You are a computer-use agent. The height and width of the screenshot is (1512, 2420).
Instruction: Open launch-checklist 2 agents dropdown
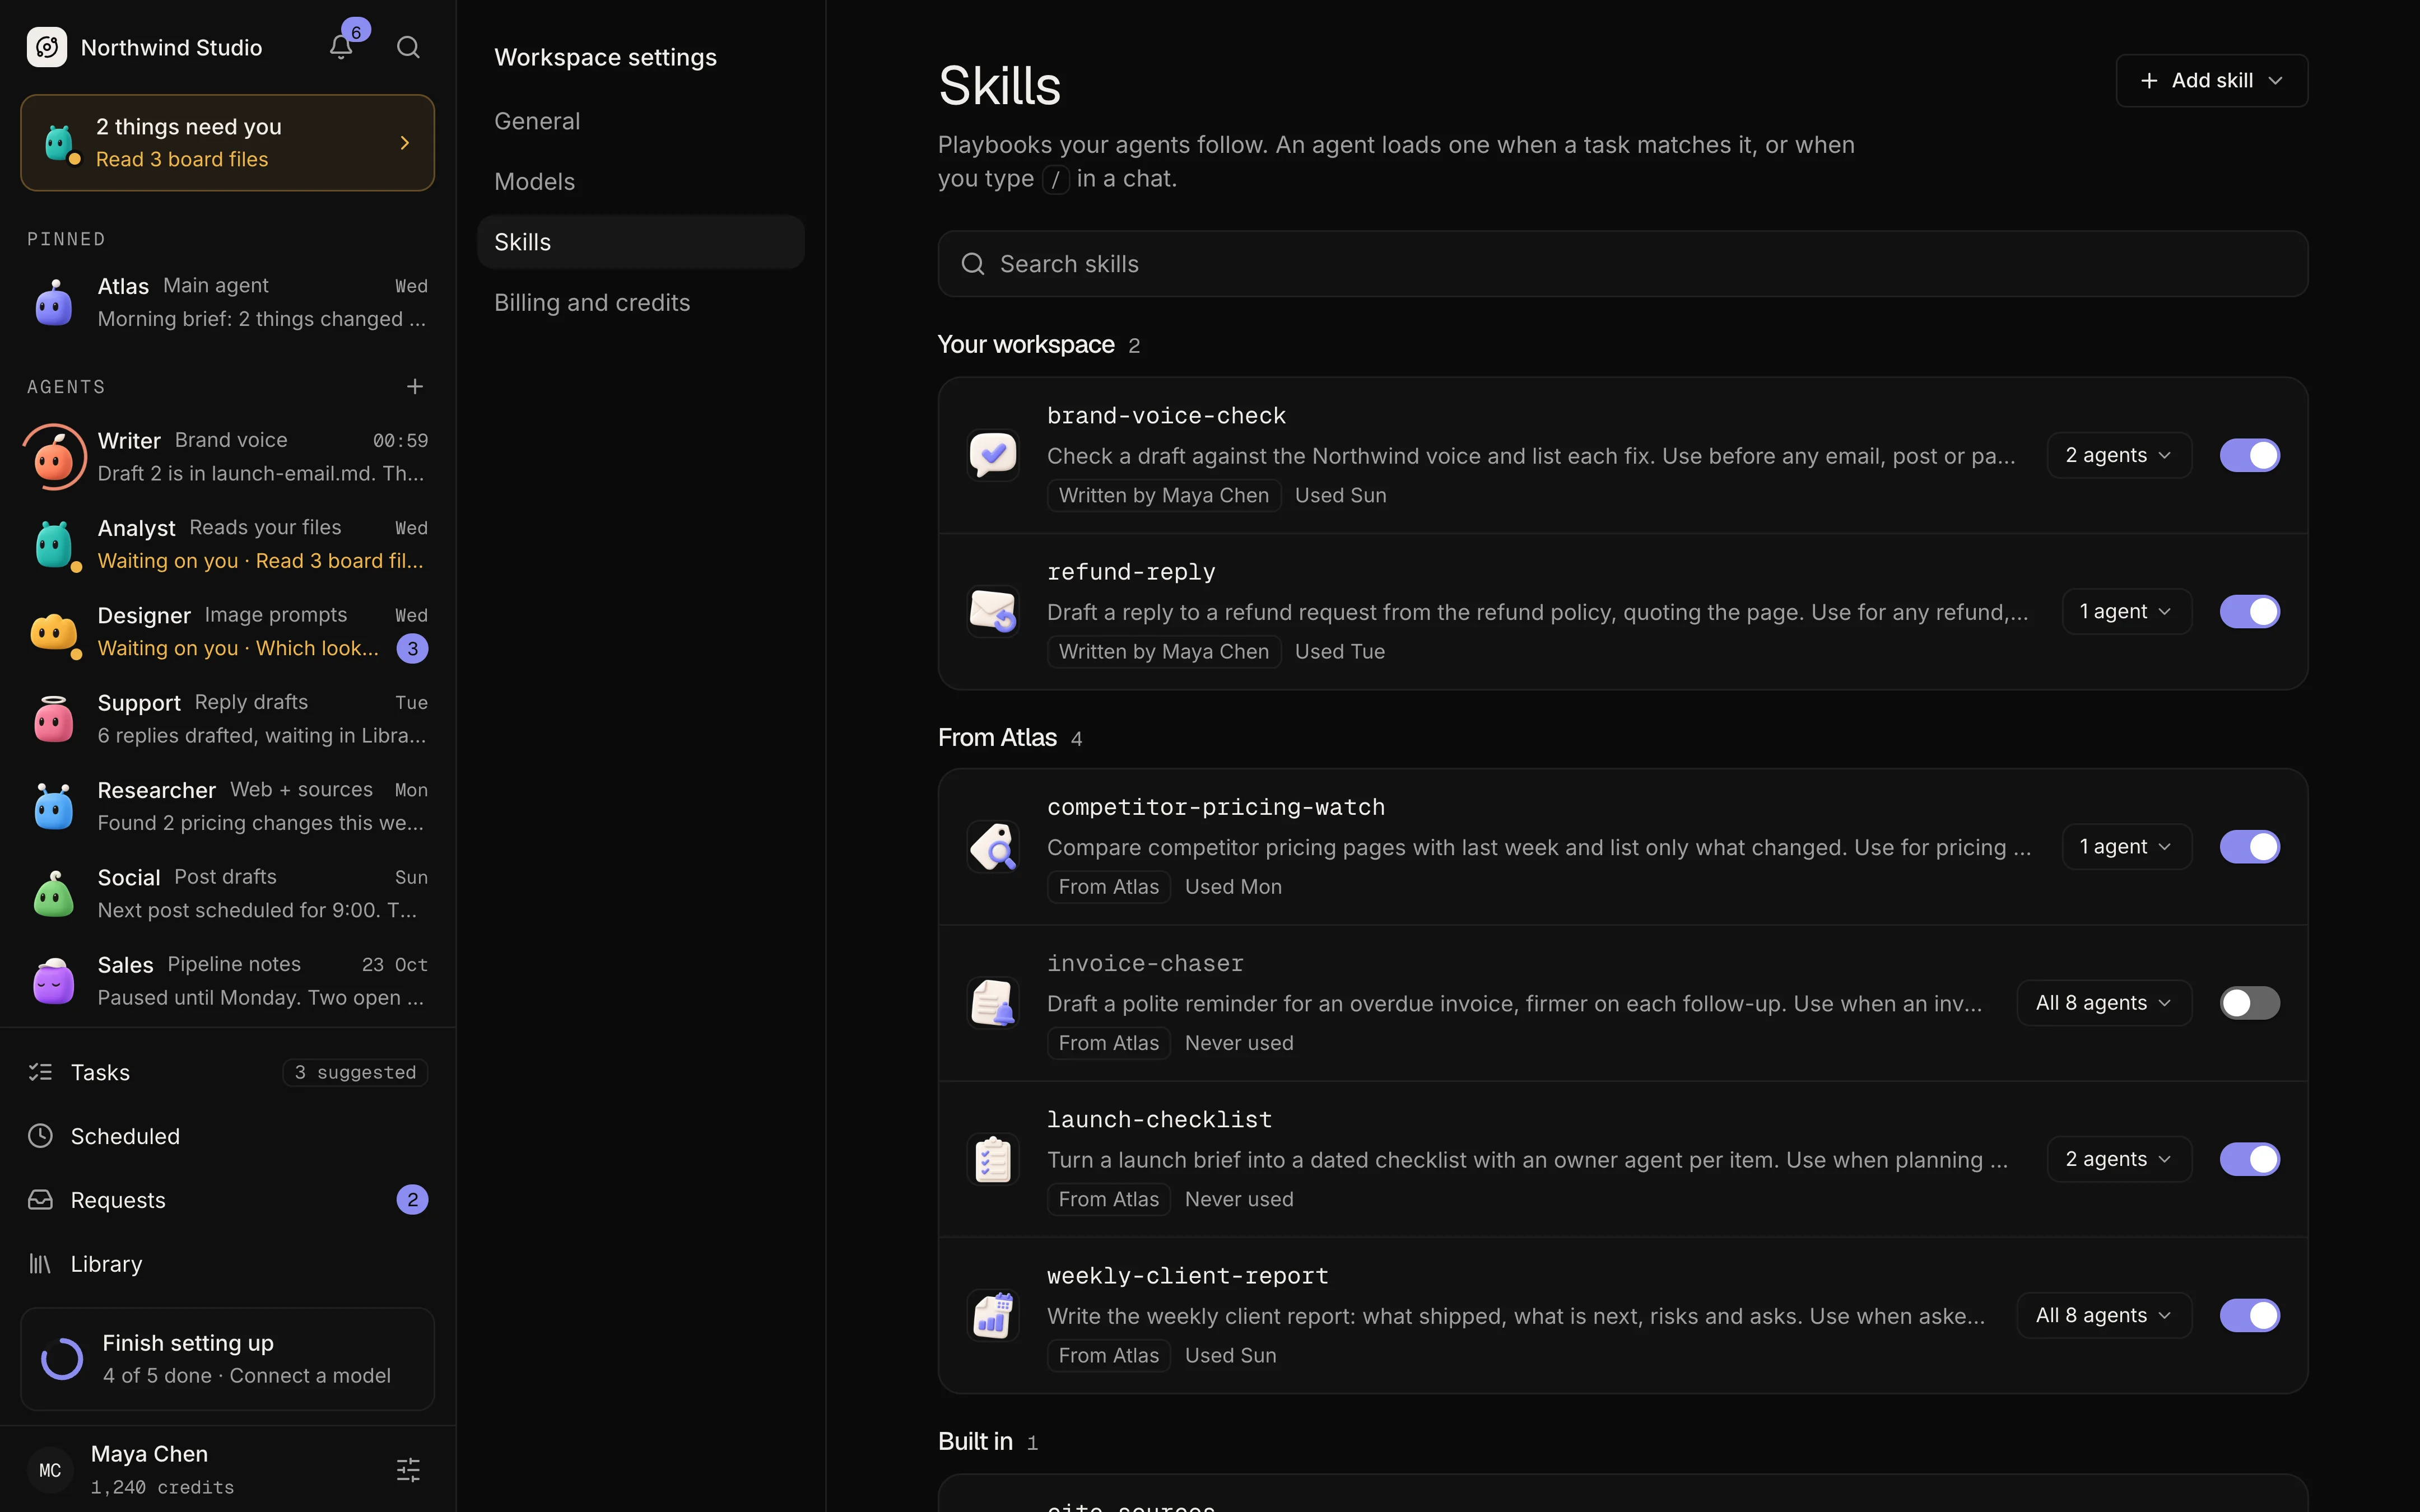coord(2119,1159)
